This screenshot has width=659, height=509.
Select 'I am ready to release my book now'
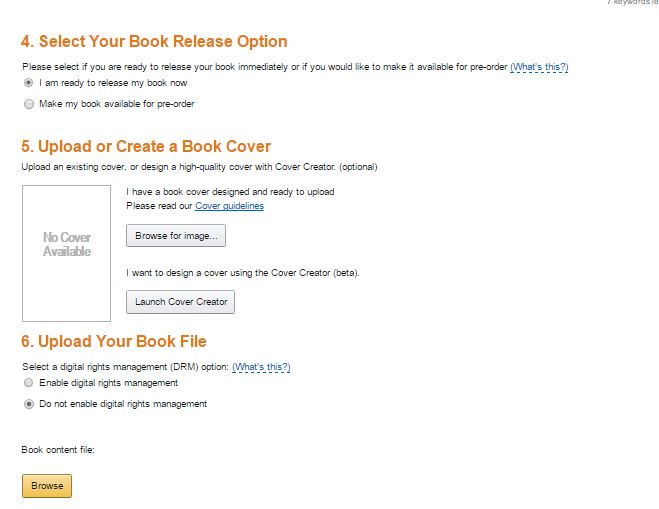29,83
